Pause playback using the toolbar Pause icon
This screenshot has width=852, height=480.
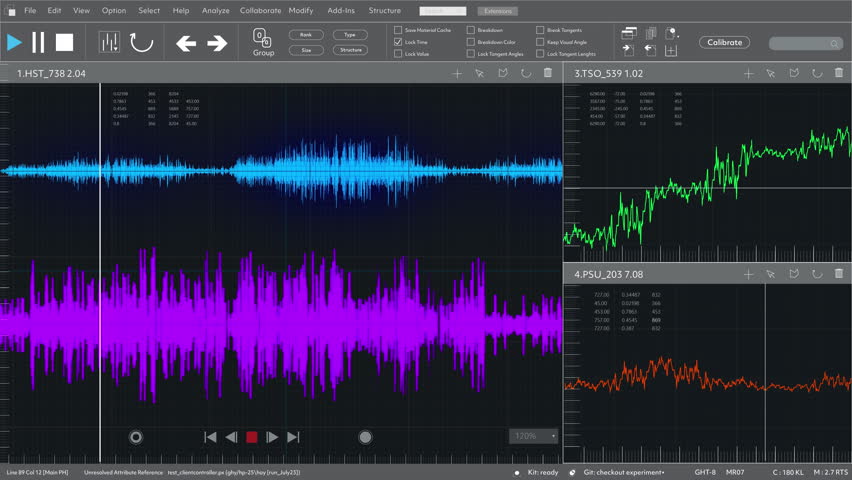pos(38,42)
